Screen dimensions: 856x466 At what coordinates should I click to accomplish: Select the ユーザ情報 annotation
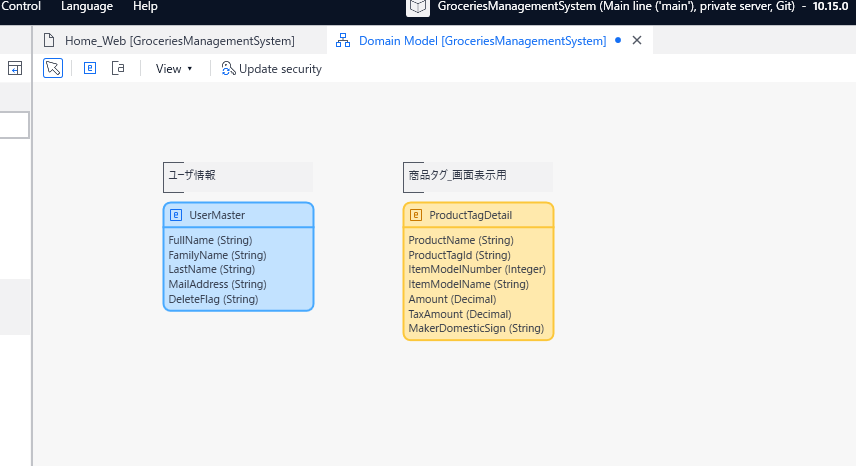(x=238, y=177)
